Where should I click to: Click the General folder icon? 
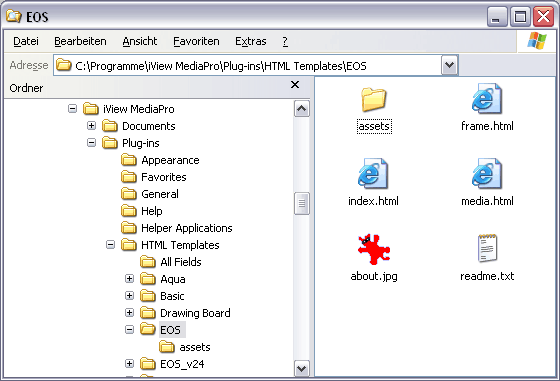pyautogui.click(x=129, y=194)
